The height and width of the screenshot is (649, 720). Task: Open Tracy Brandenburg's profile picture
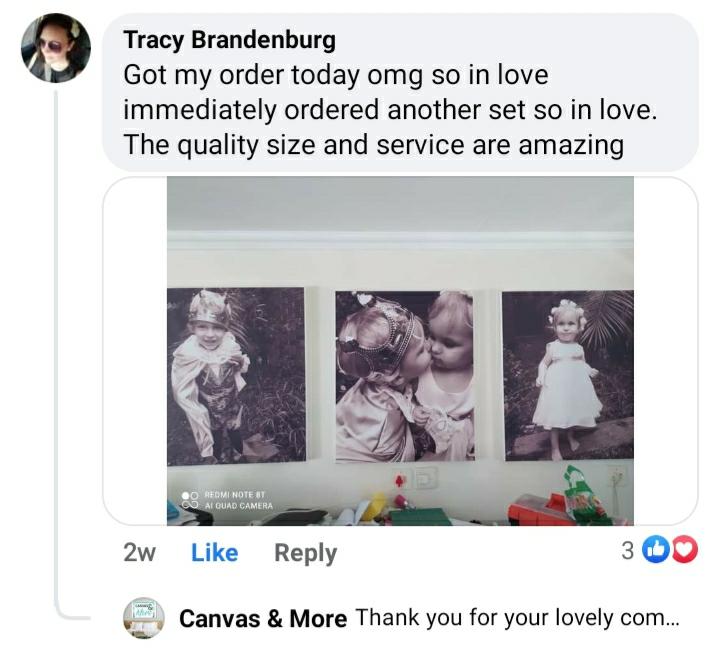56,48
